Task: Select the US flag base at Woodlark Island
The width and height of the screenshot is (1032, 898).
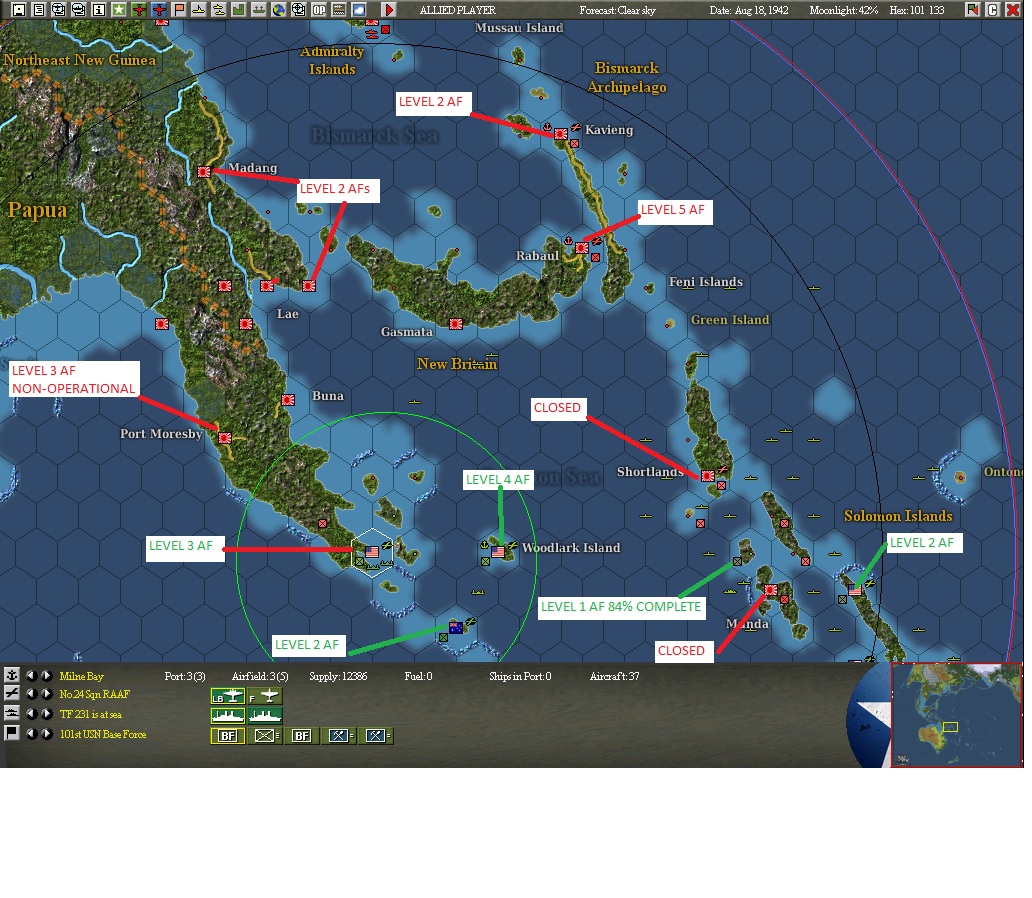Action: coord(498,552)
